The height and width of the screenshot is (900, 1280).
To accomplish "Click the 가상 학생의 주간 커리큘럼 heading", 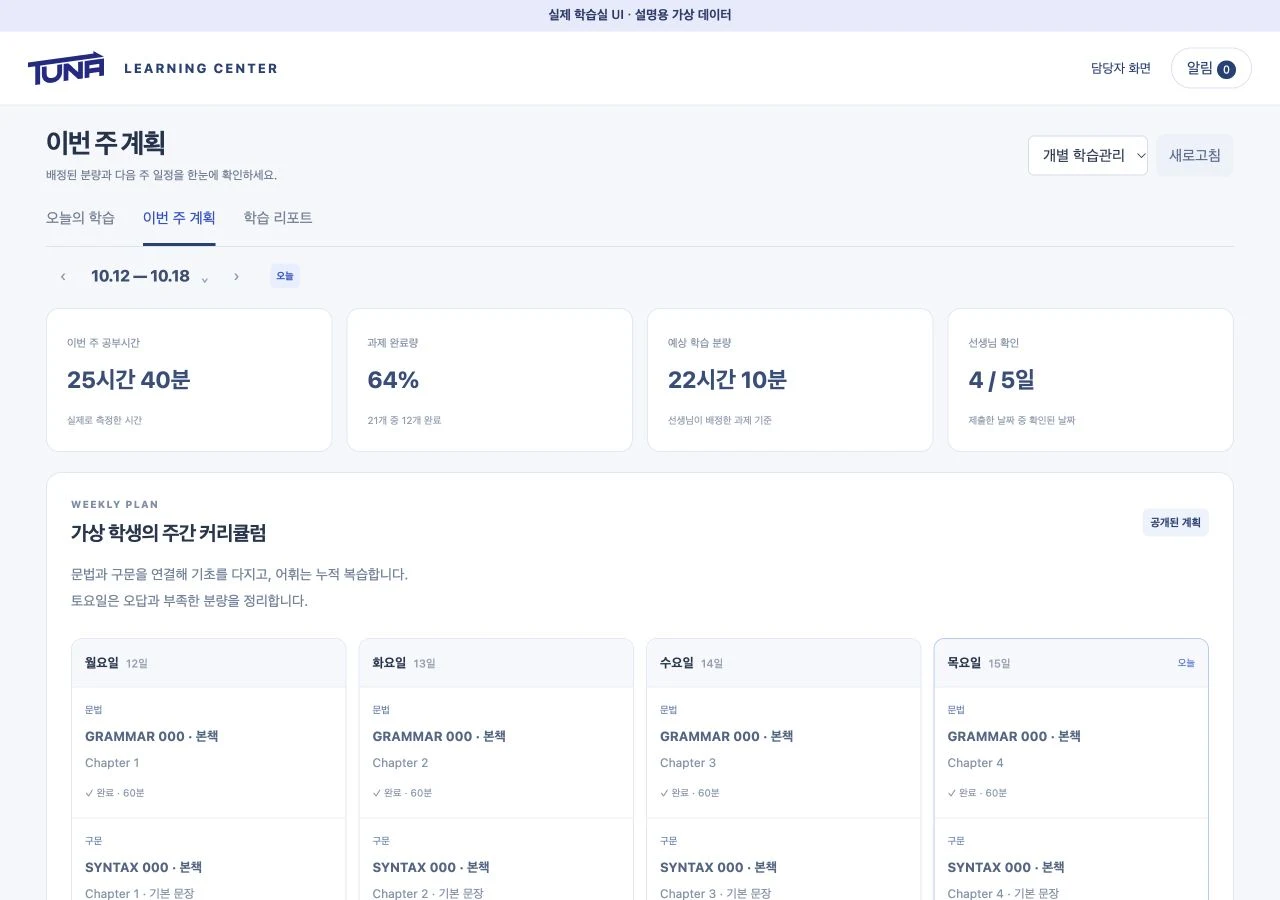I will click(x=168, y=533).
